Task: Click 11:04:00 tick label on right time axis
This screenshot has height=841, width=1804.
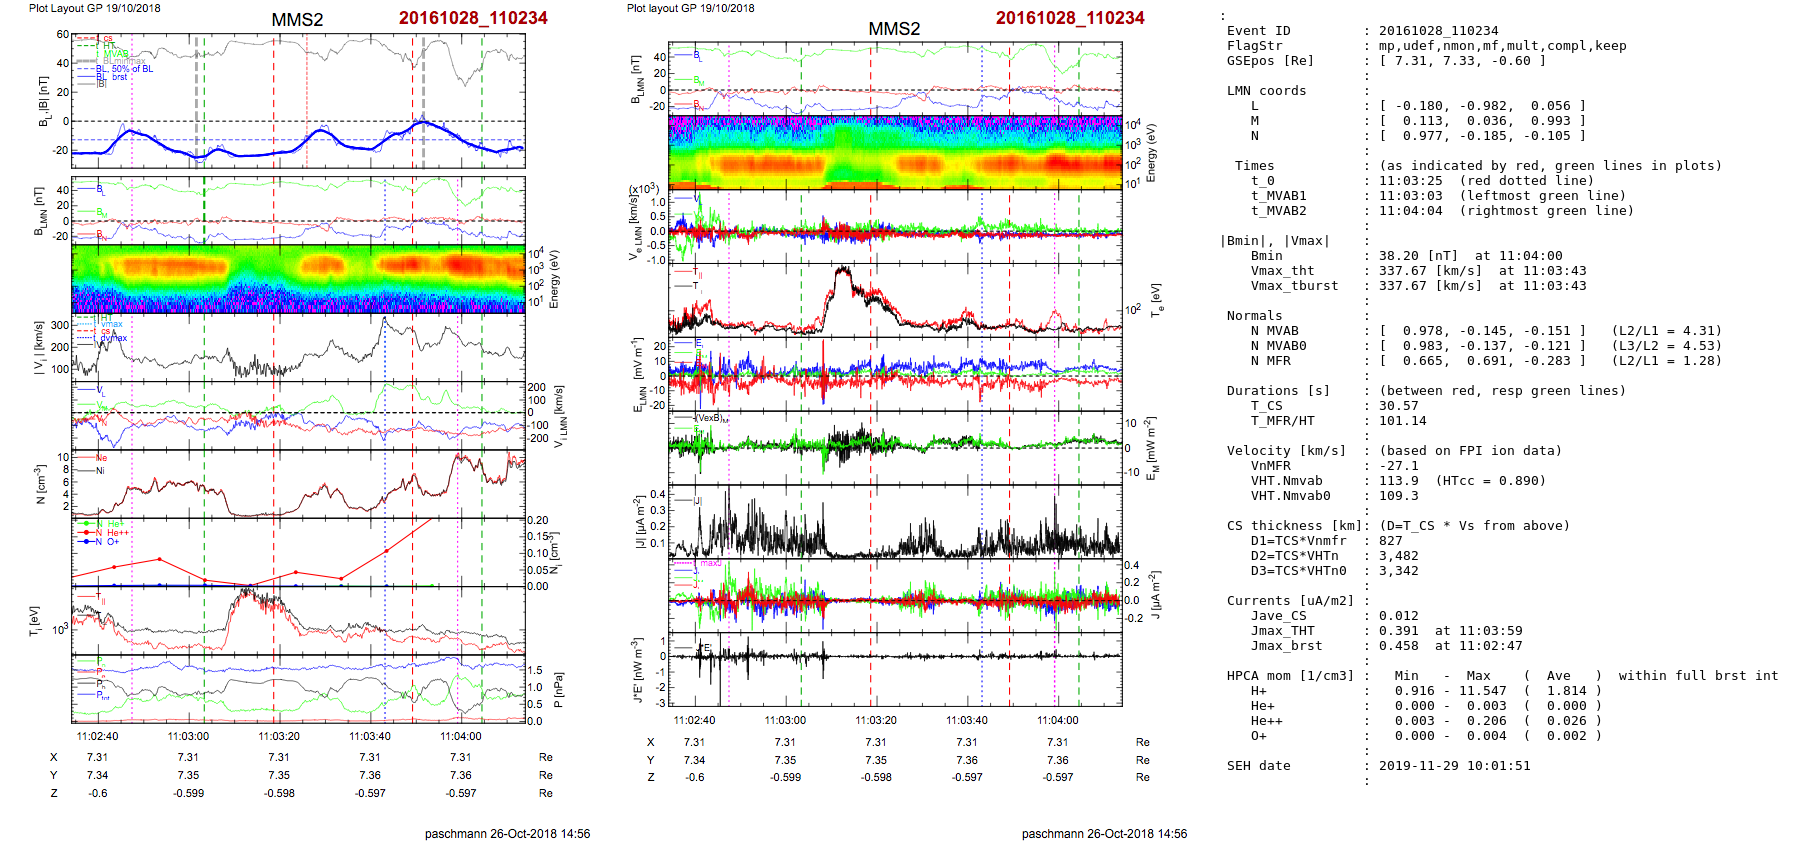Action: click(x=1058, y=720)
